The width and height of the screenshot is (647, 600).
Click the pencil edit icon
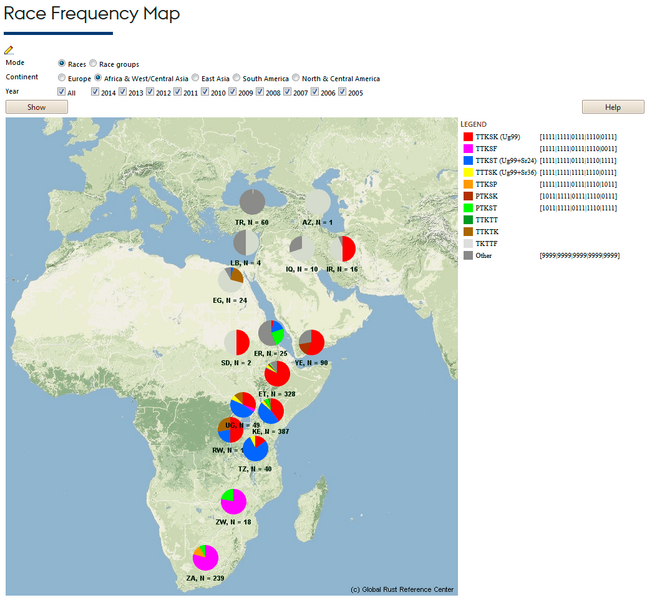click(x=9, y=49)
